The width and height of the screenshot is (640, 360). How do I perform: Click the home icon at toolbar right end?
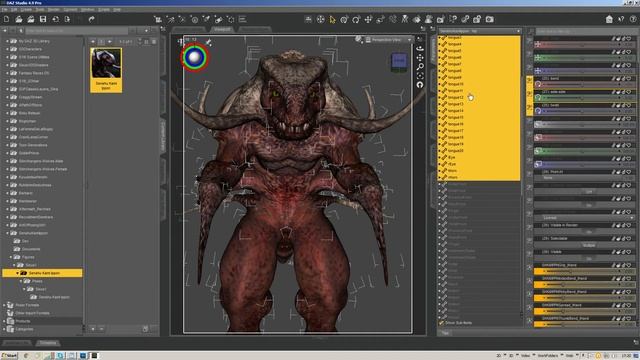coord(609,19)
